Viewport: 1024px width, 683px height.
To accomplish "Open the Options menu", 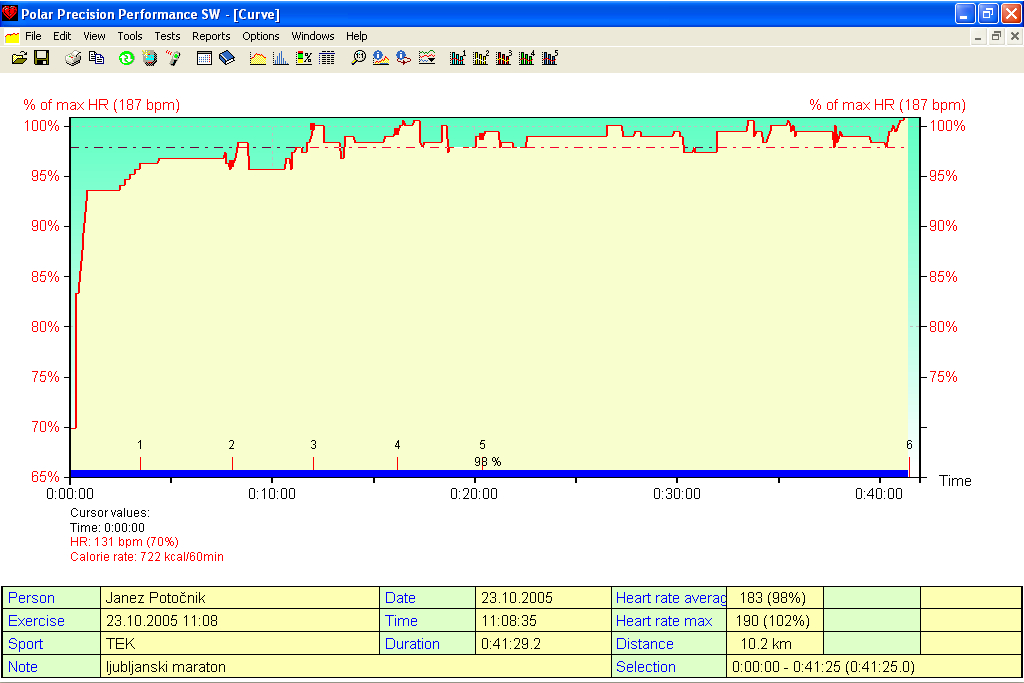I will [261, 37].
